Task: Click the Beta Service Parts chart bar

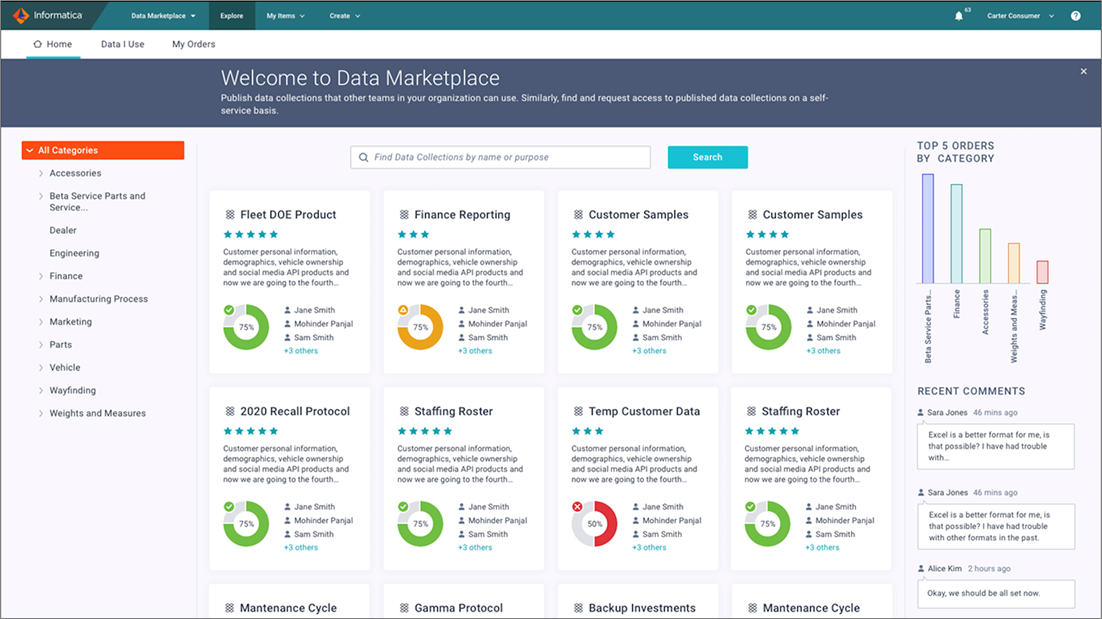Action: [928, 229]
